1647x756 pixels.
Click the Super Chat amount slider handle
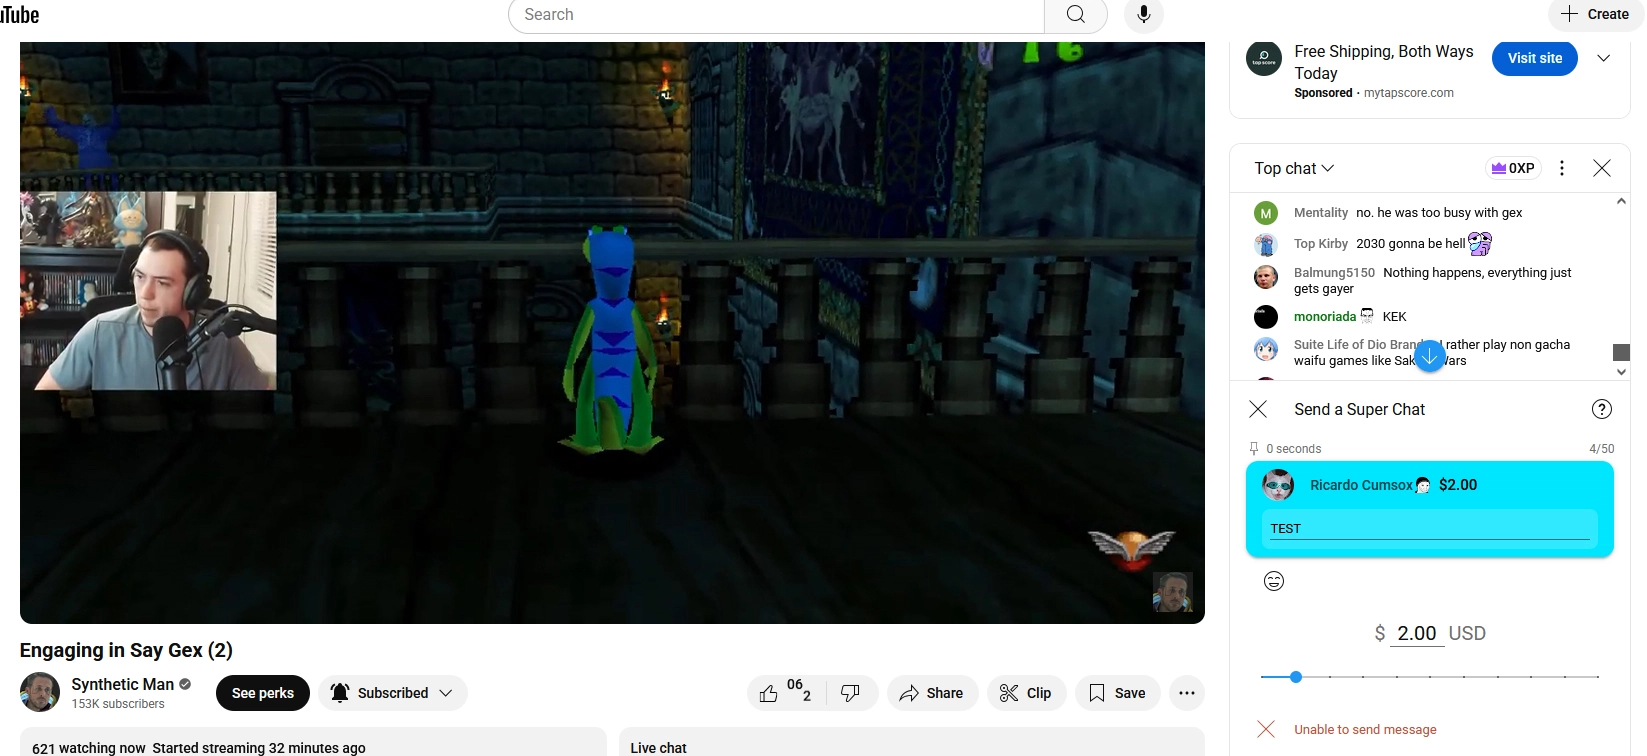click(1296, 677)
